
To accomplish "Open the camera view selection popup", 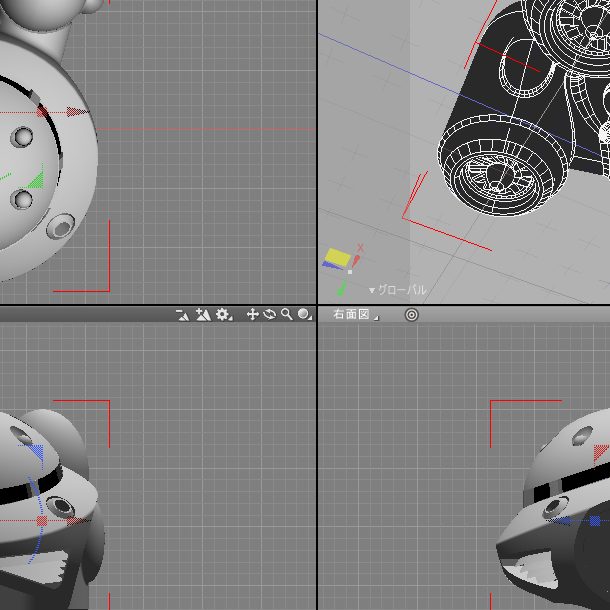I will point(183,314).
